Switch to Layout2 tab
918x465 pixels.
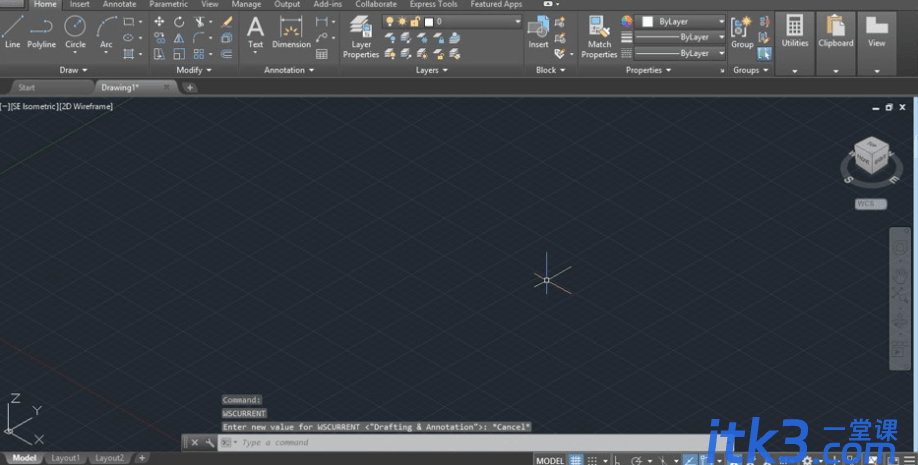[x=109, y=458]
